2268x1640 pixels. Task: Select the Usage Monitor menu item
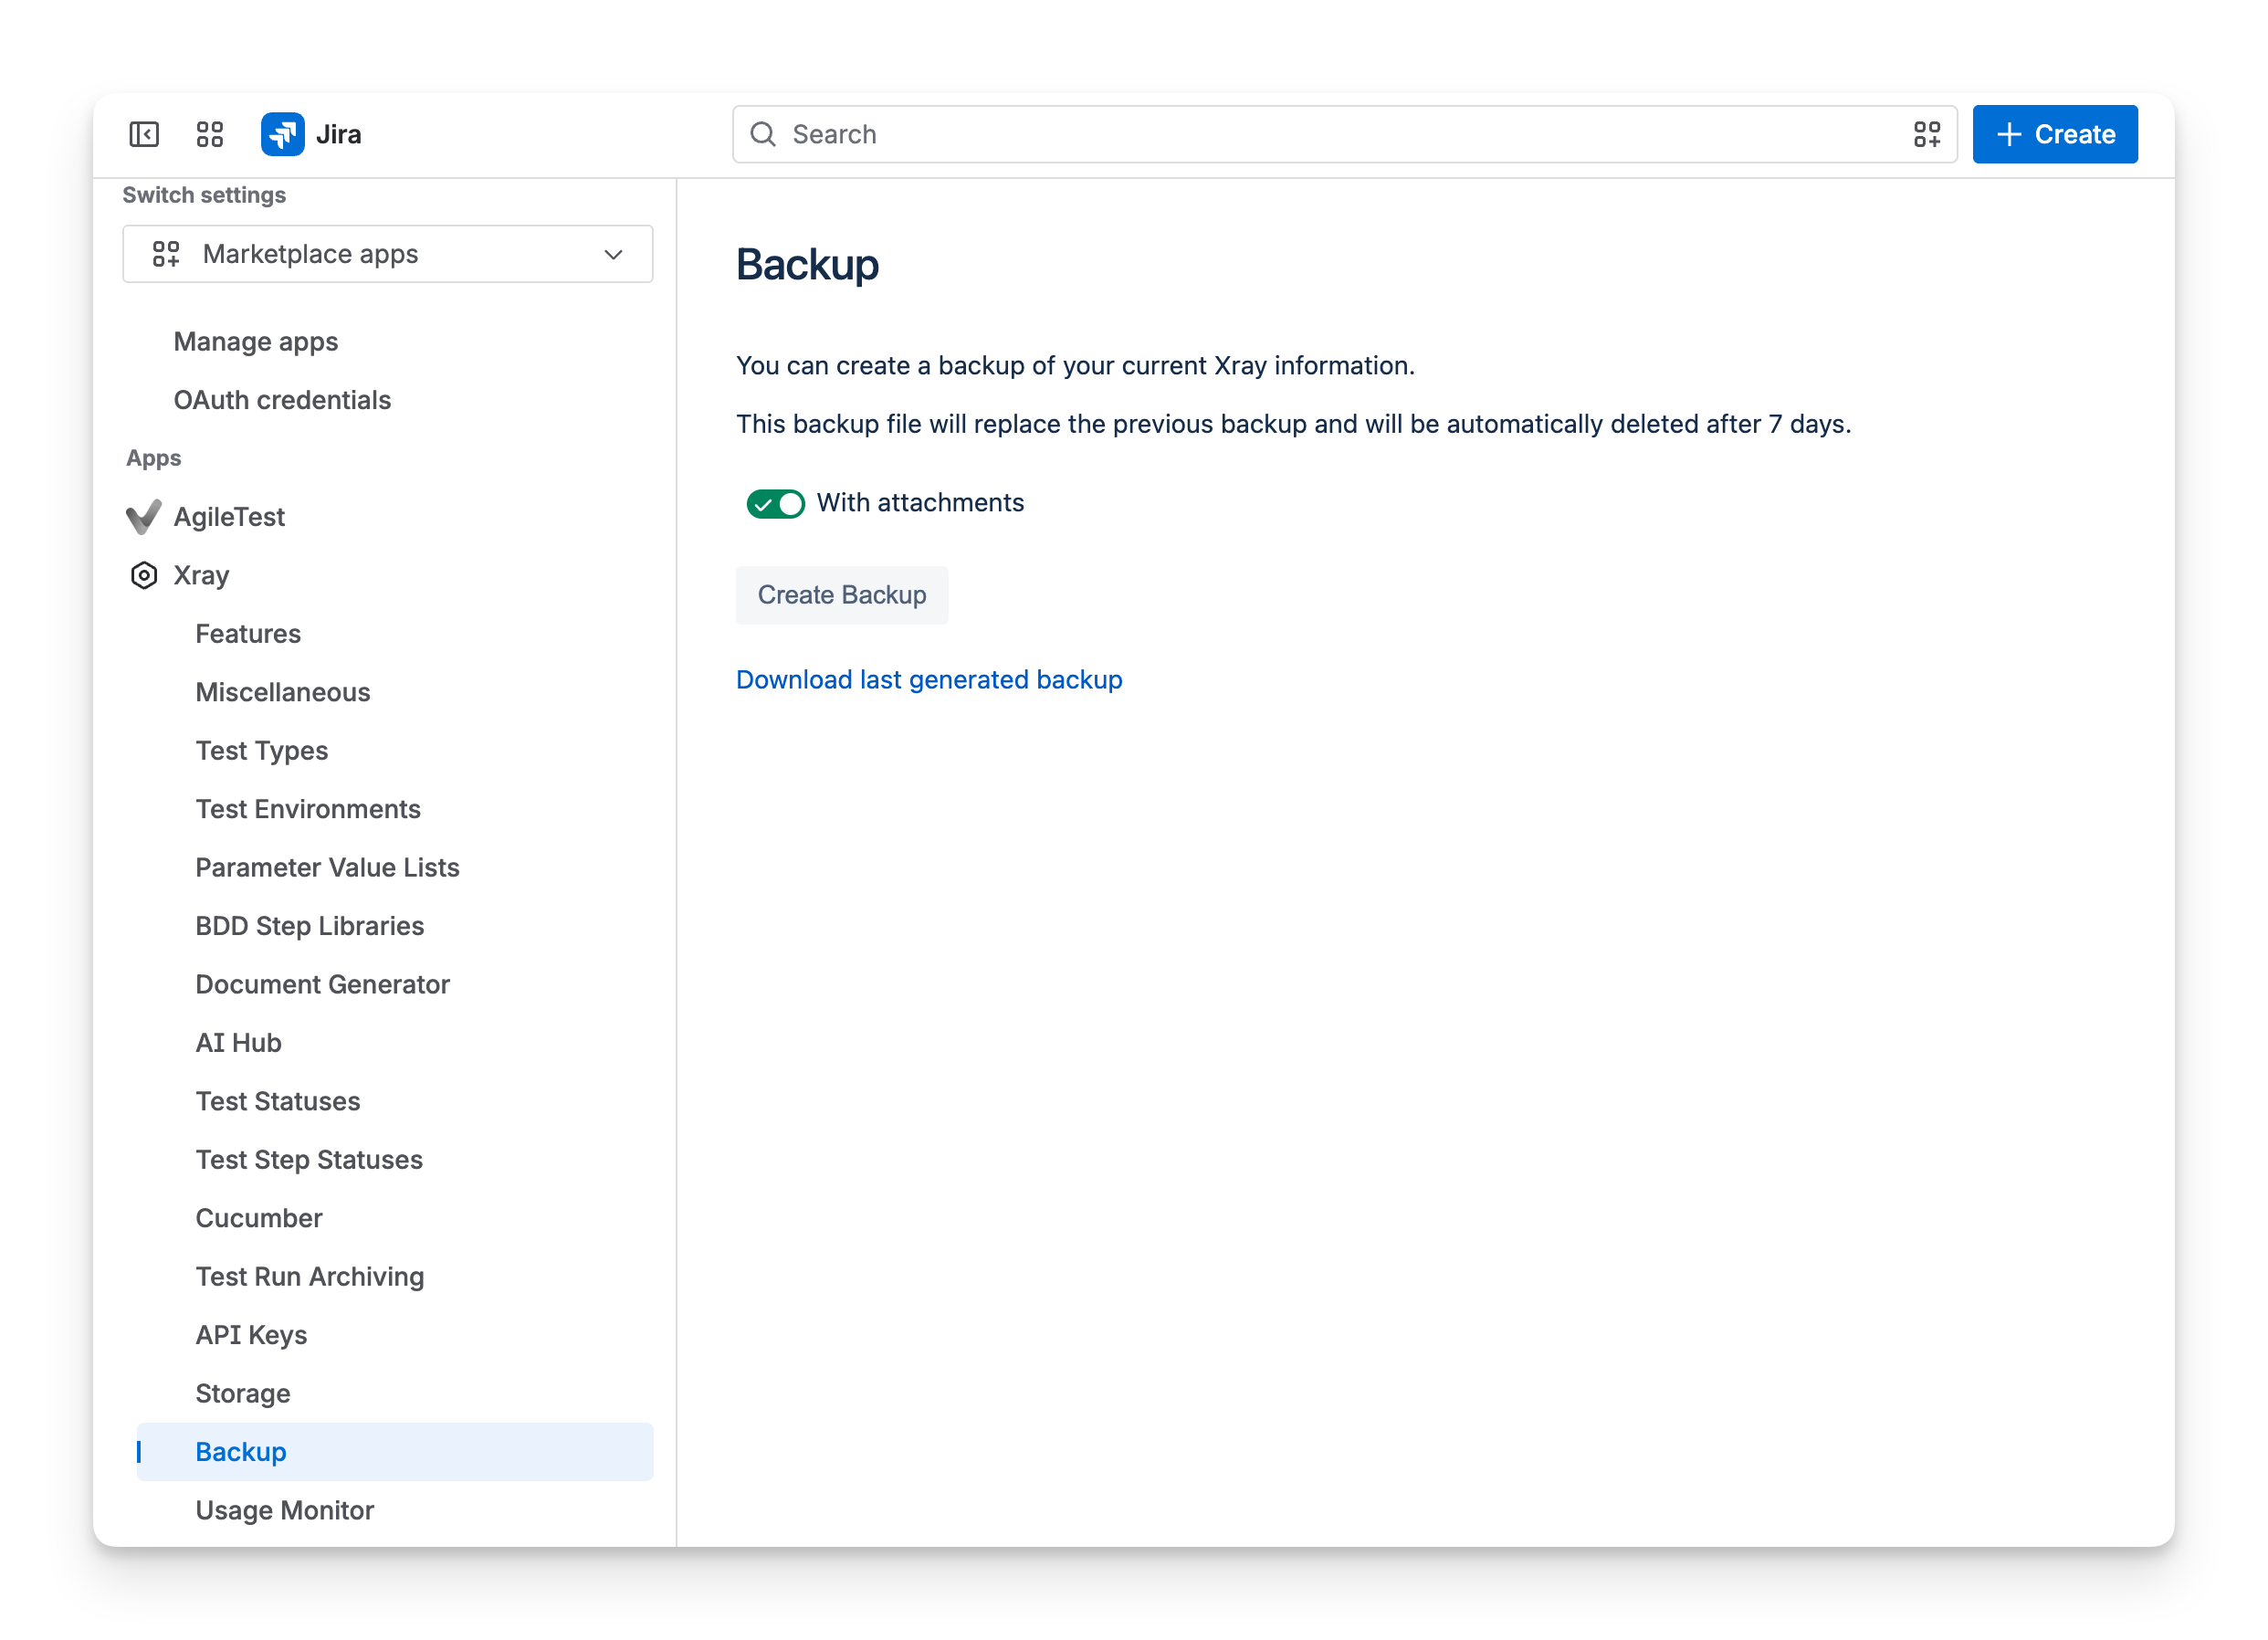284,1510
